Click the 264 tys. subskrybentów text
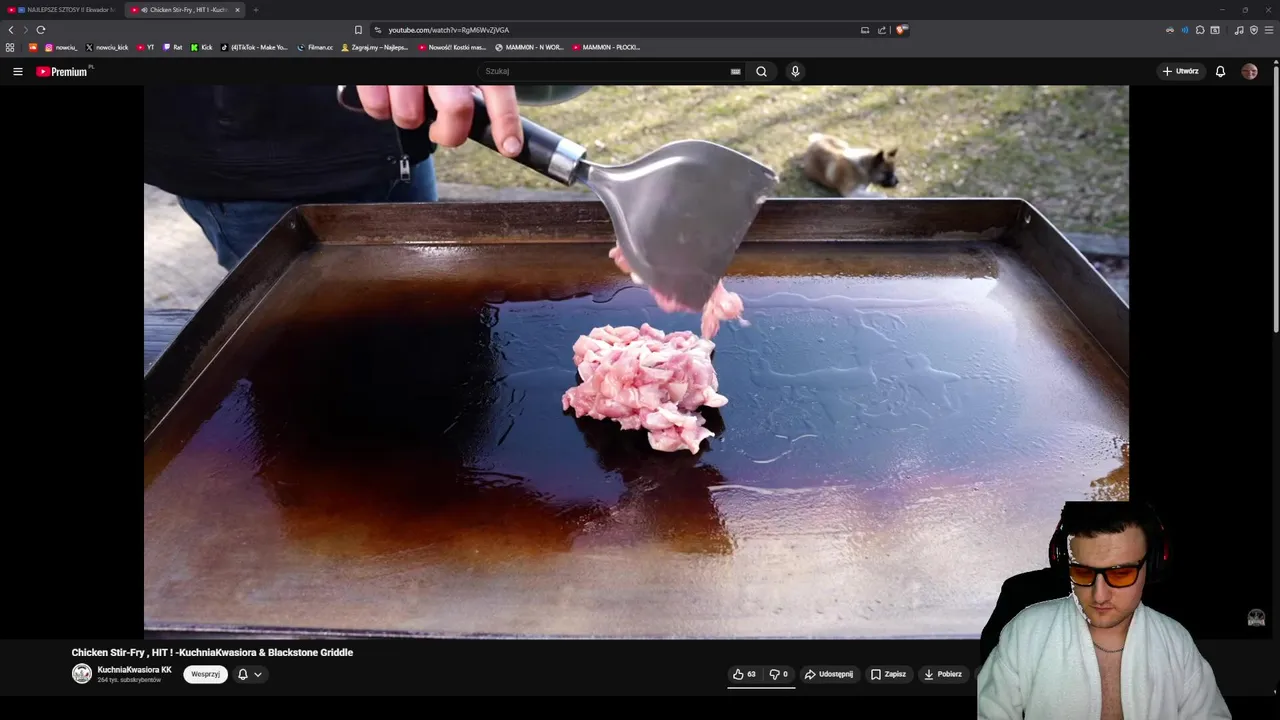 pos(129,680)
